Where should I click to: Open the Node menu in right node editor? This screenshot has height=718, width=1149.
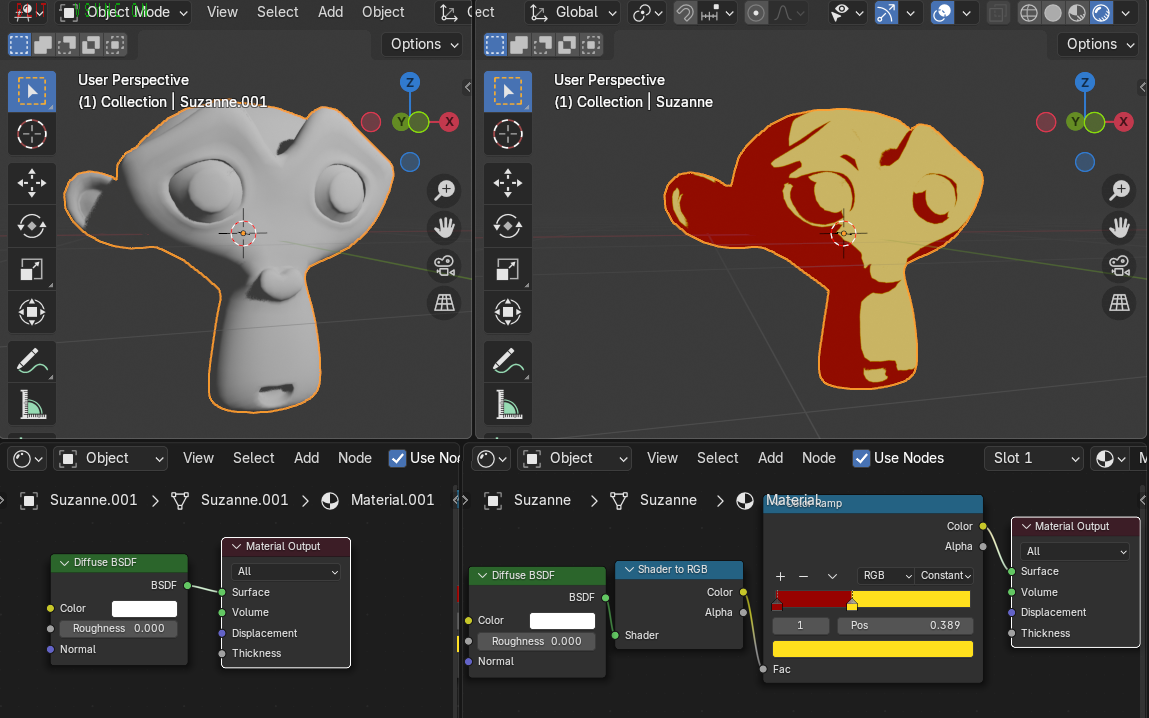[x=818, y=458]
